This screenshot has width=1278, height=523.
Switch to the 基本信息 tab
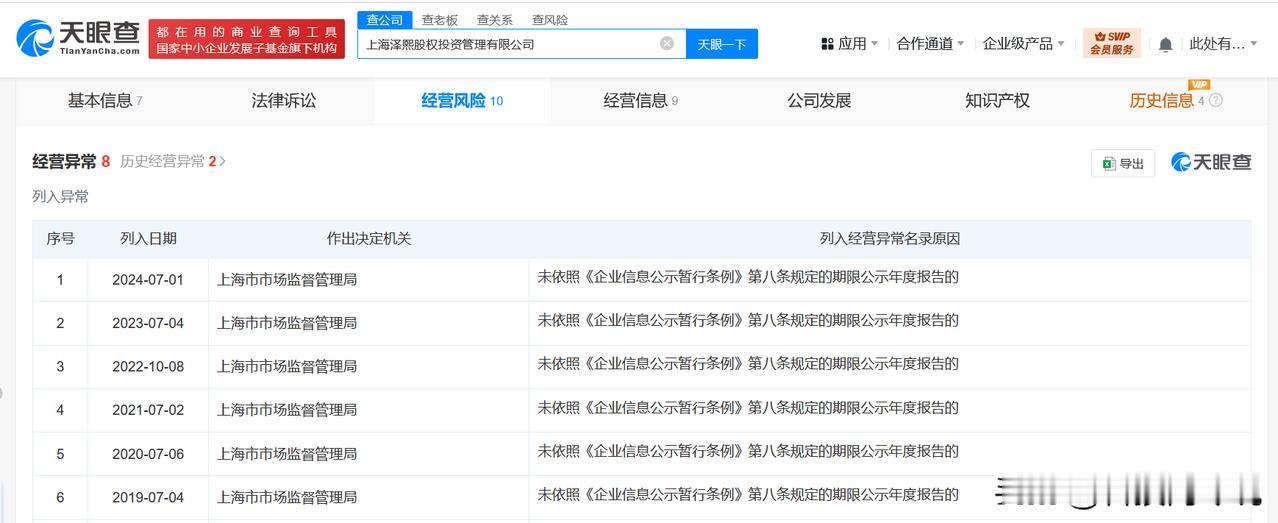[105, 100]
